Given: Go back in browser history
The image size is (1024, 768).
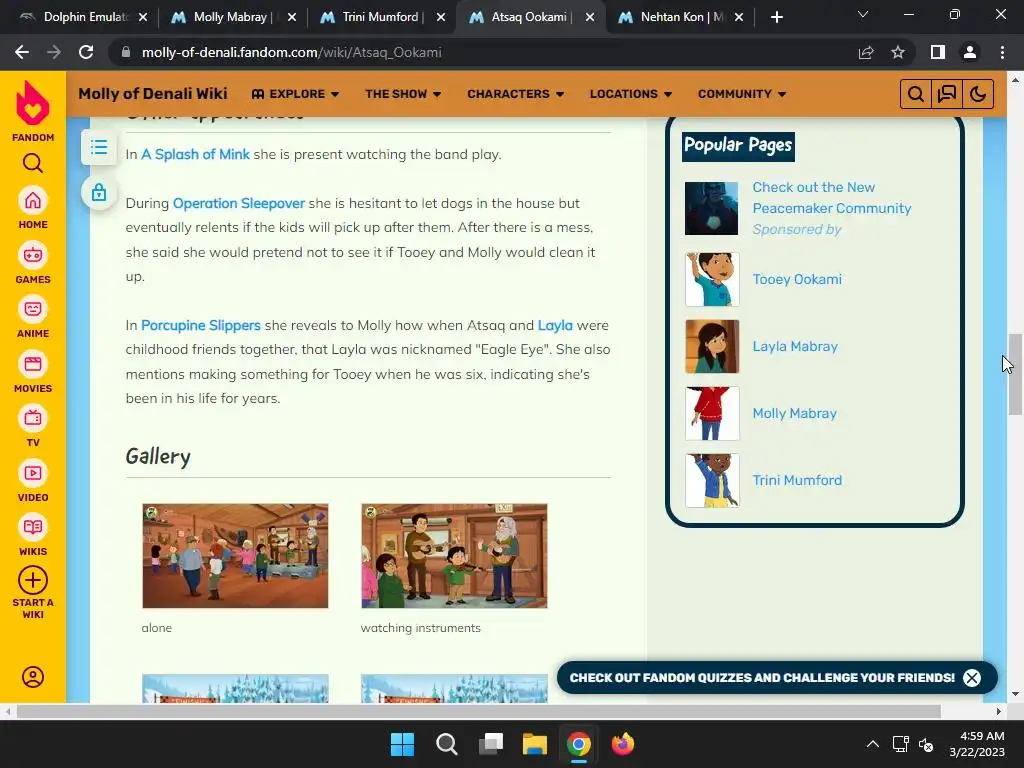Looking at the screenshot, I should coord(22,52).
